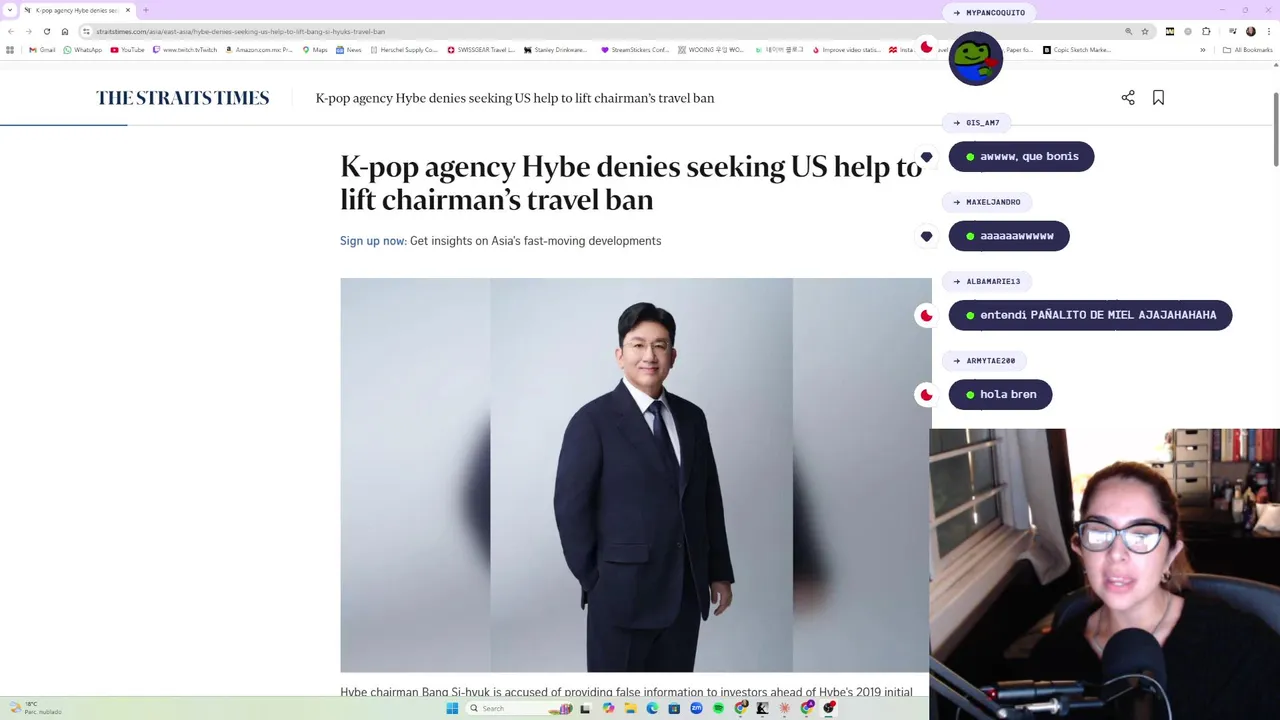1280x720 pixels.
Task: Click the Bang Si-hyuk article photo
Action: [x=636, y=475]
